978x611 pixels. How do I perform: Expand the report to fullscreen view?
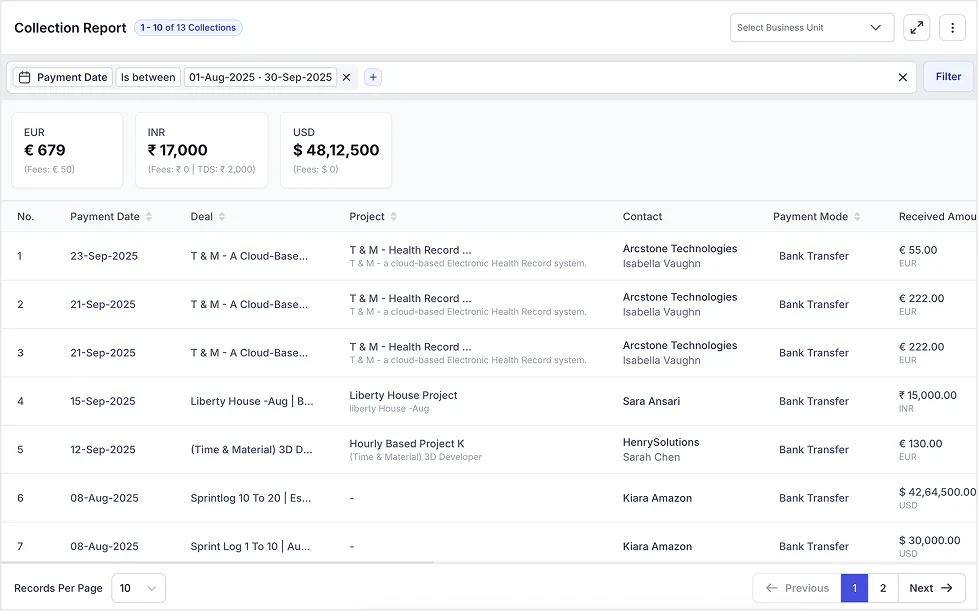[x=917, y=27]
